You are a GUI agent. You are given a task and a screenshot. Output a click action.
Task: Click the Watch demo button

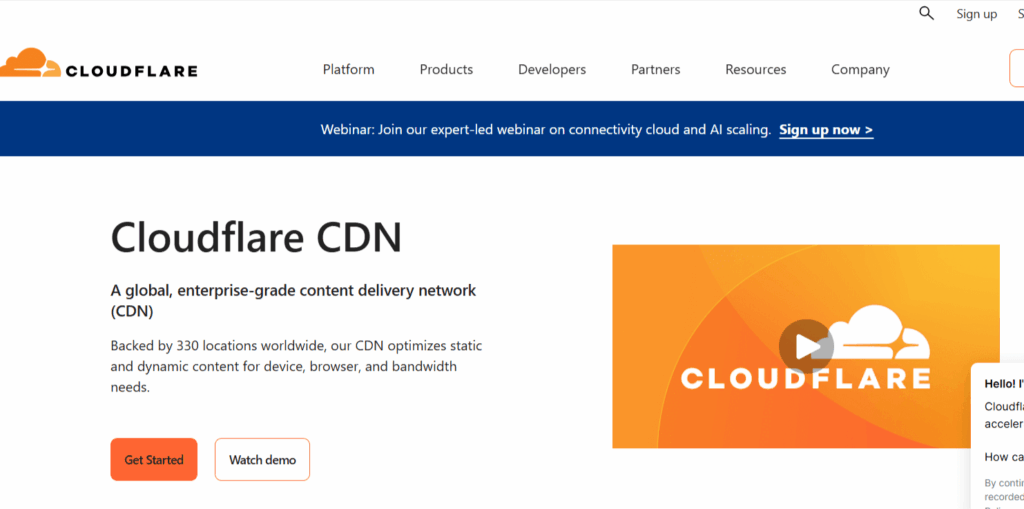click(x=263, y=459)
